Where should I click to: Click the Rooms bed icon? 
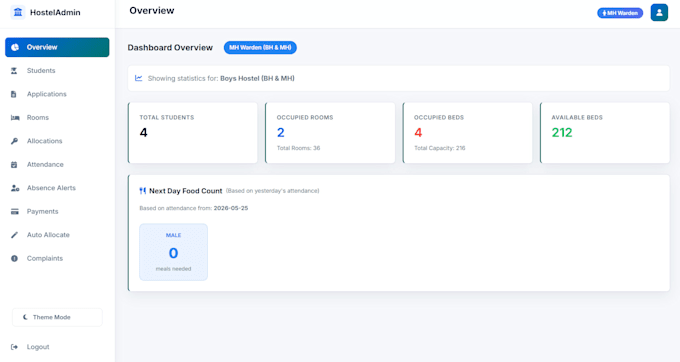pyautogui.click(x=15, y=117)
